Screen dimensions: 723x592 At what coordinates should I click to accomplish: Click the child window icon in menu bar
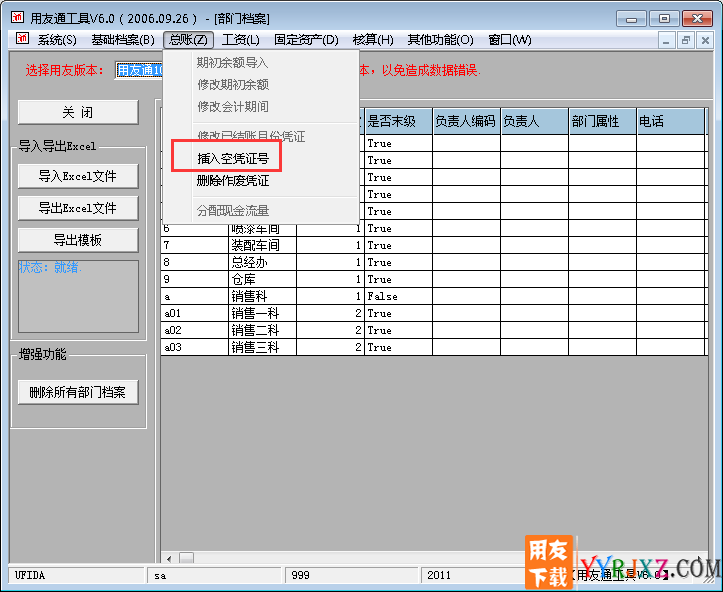23,39
